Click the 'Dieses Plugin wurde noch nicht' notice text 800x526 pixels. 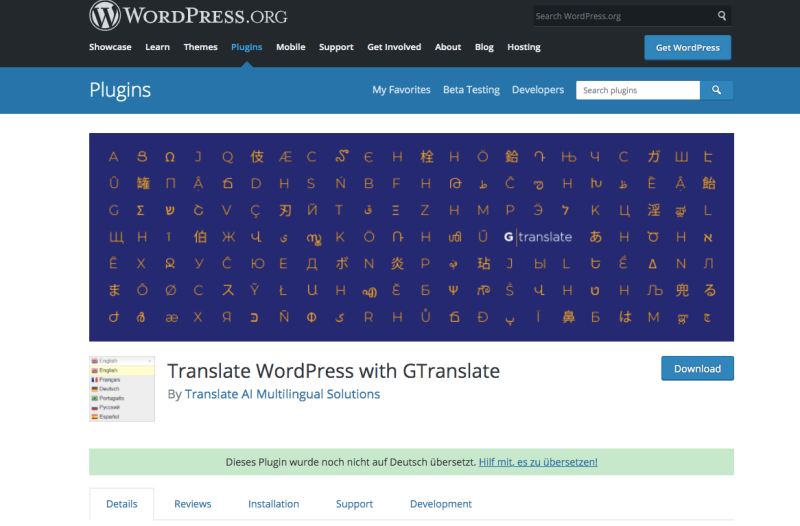coord(351,462)
